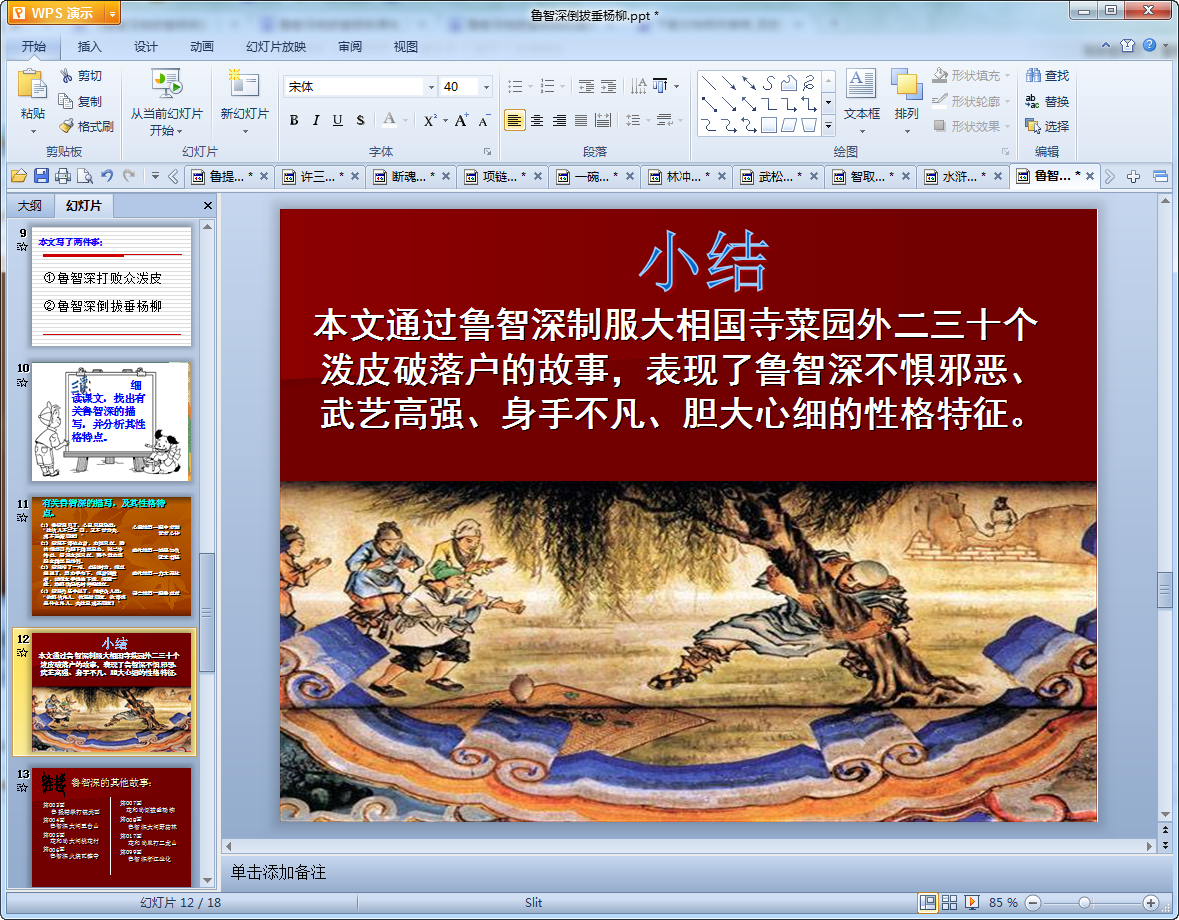Select slide 10 thumbnail
This screenshot has width=1179, height=920.
pos(111,421)
